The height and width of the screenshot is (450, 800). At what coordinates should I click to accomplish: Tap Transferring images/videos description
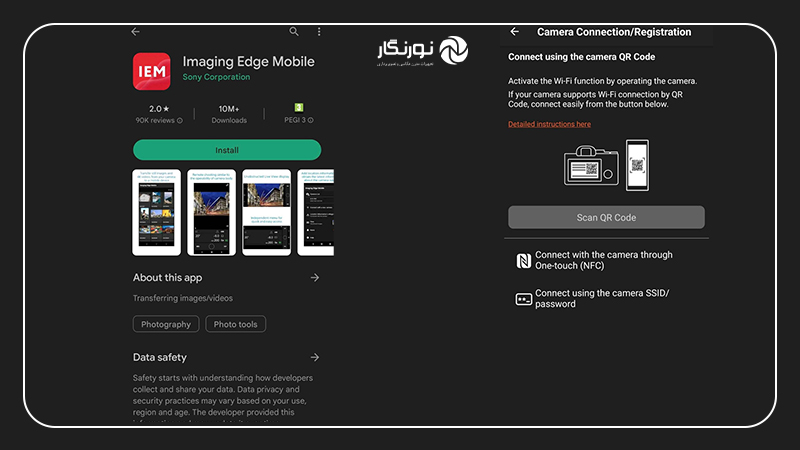tap(183, 298)
